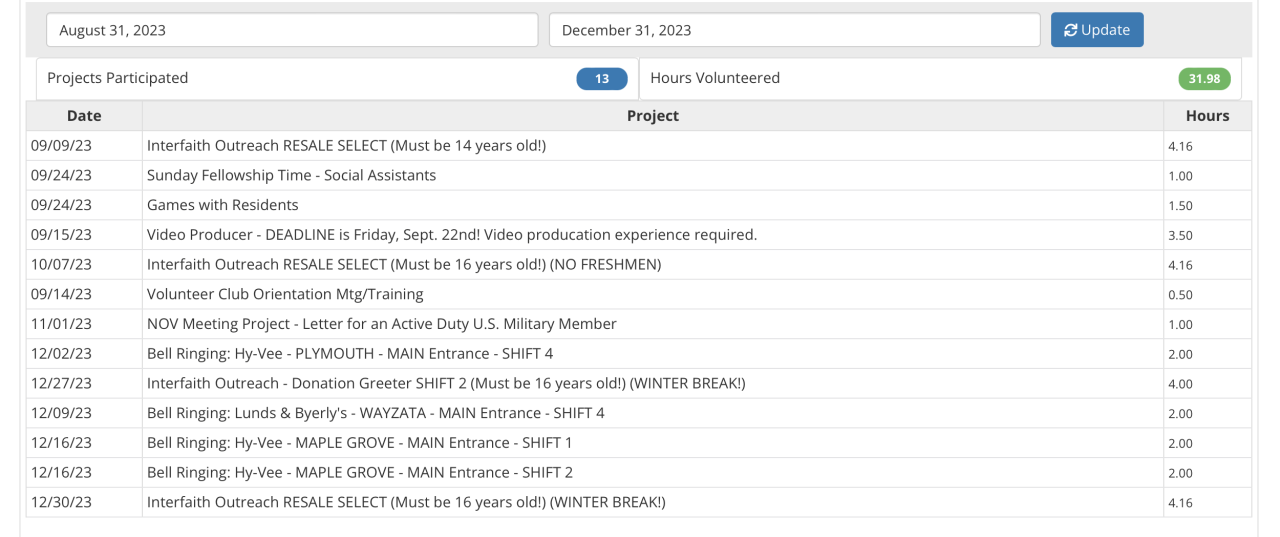The image size is (1280, 537).
Task: Click the Video Producer project entry
Action: coord(451,235)
